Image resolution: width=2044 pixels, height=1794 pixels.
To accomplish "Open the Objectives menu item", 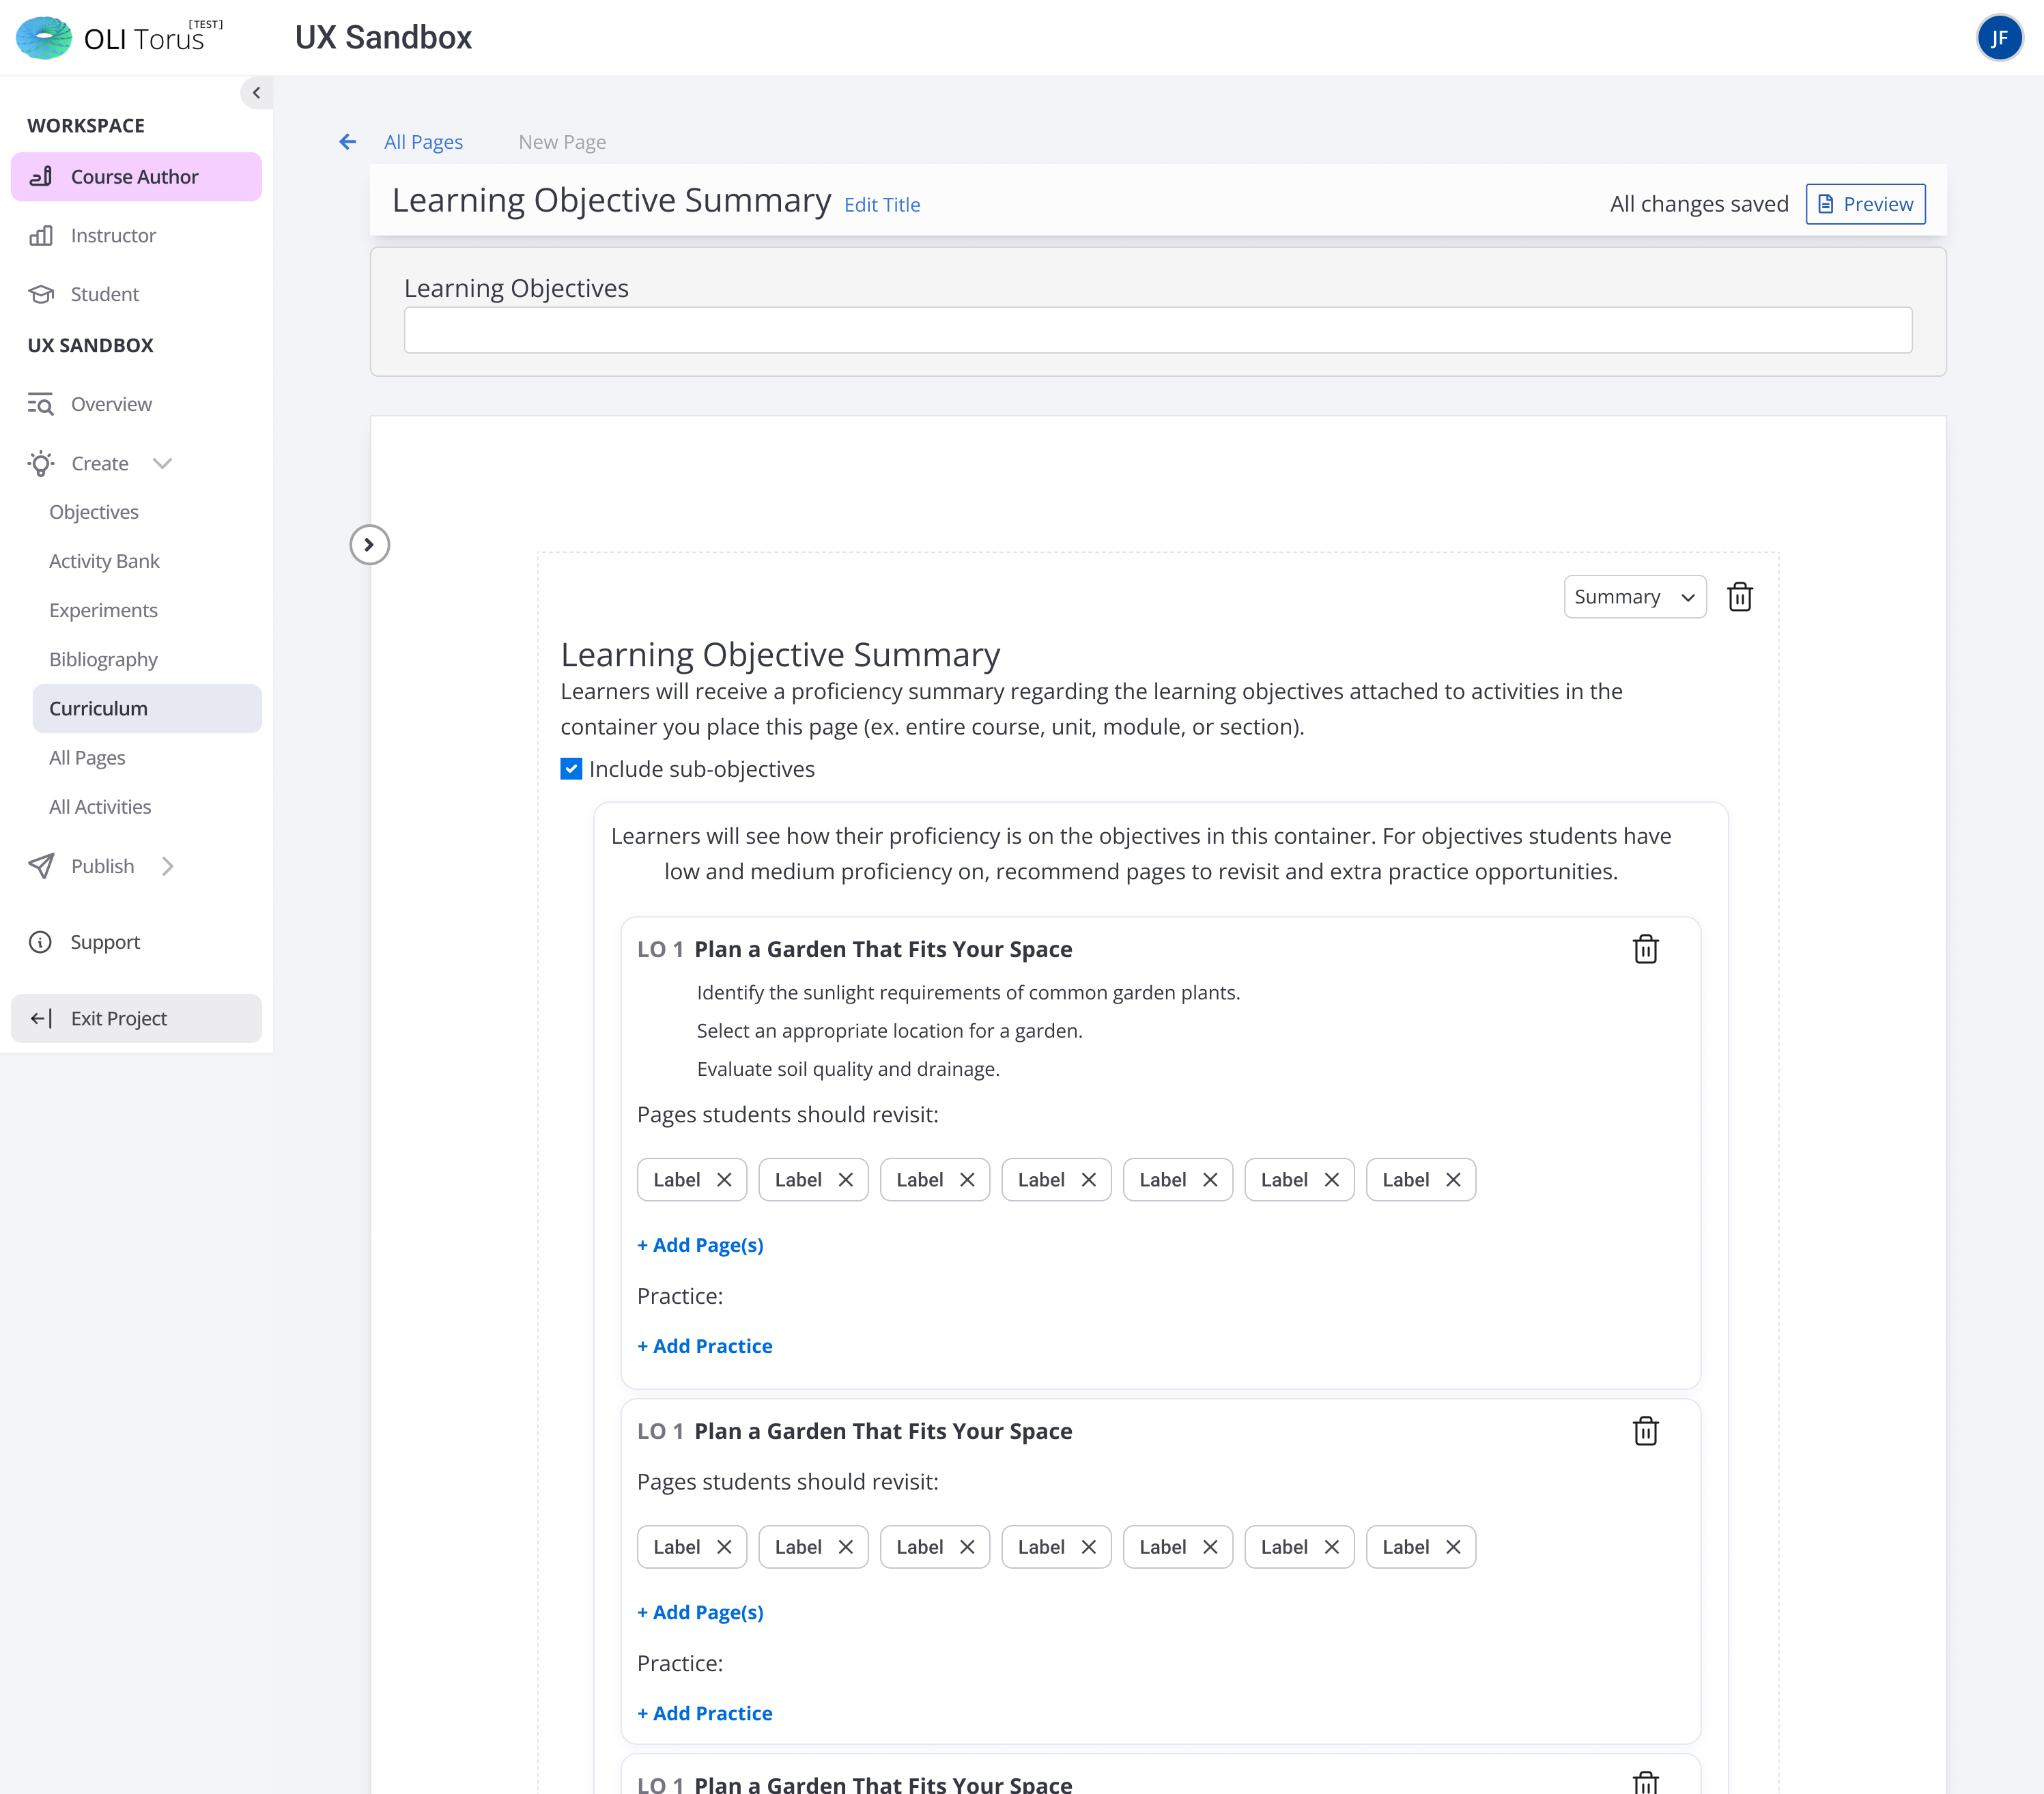I will pyautogui.click(x=94, y=512).
